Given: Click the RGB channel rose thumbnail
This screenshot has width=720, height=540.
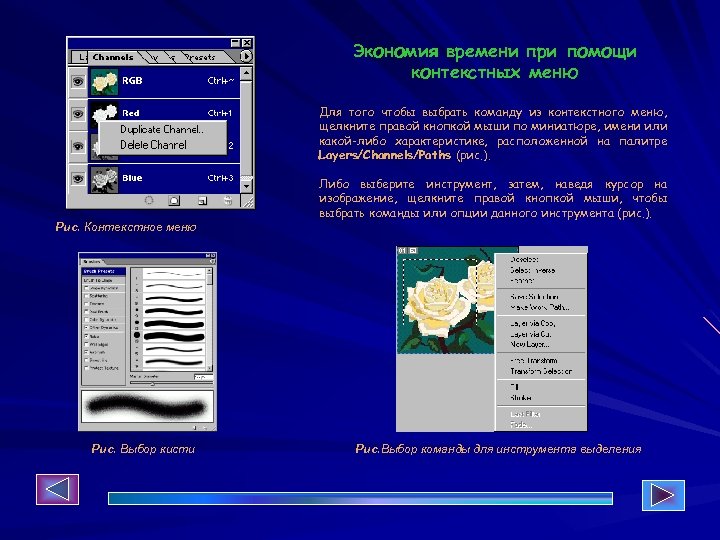Looking at the screenshot, I should [x=104, y=82].
